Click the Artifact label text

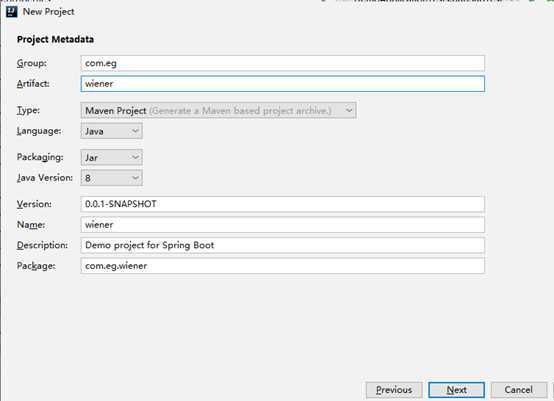click(x=33, y=84)
